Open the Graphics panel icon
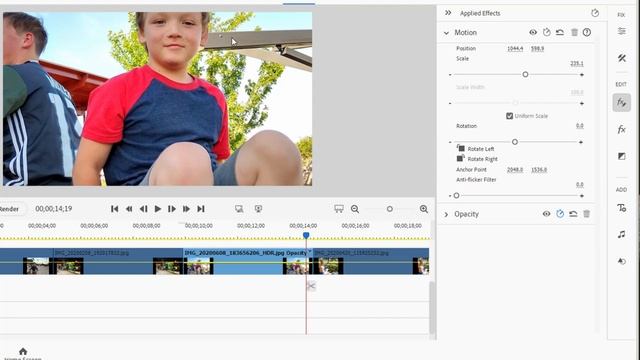 [x=622, y=261]
